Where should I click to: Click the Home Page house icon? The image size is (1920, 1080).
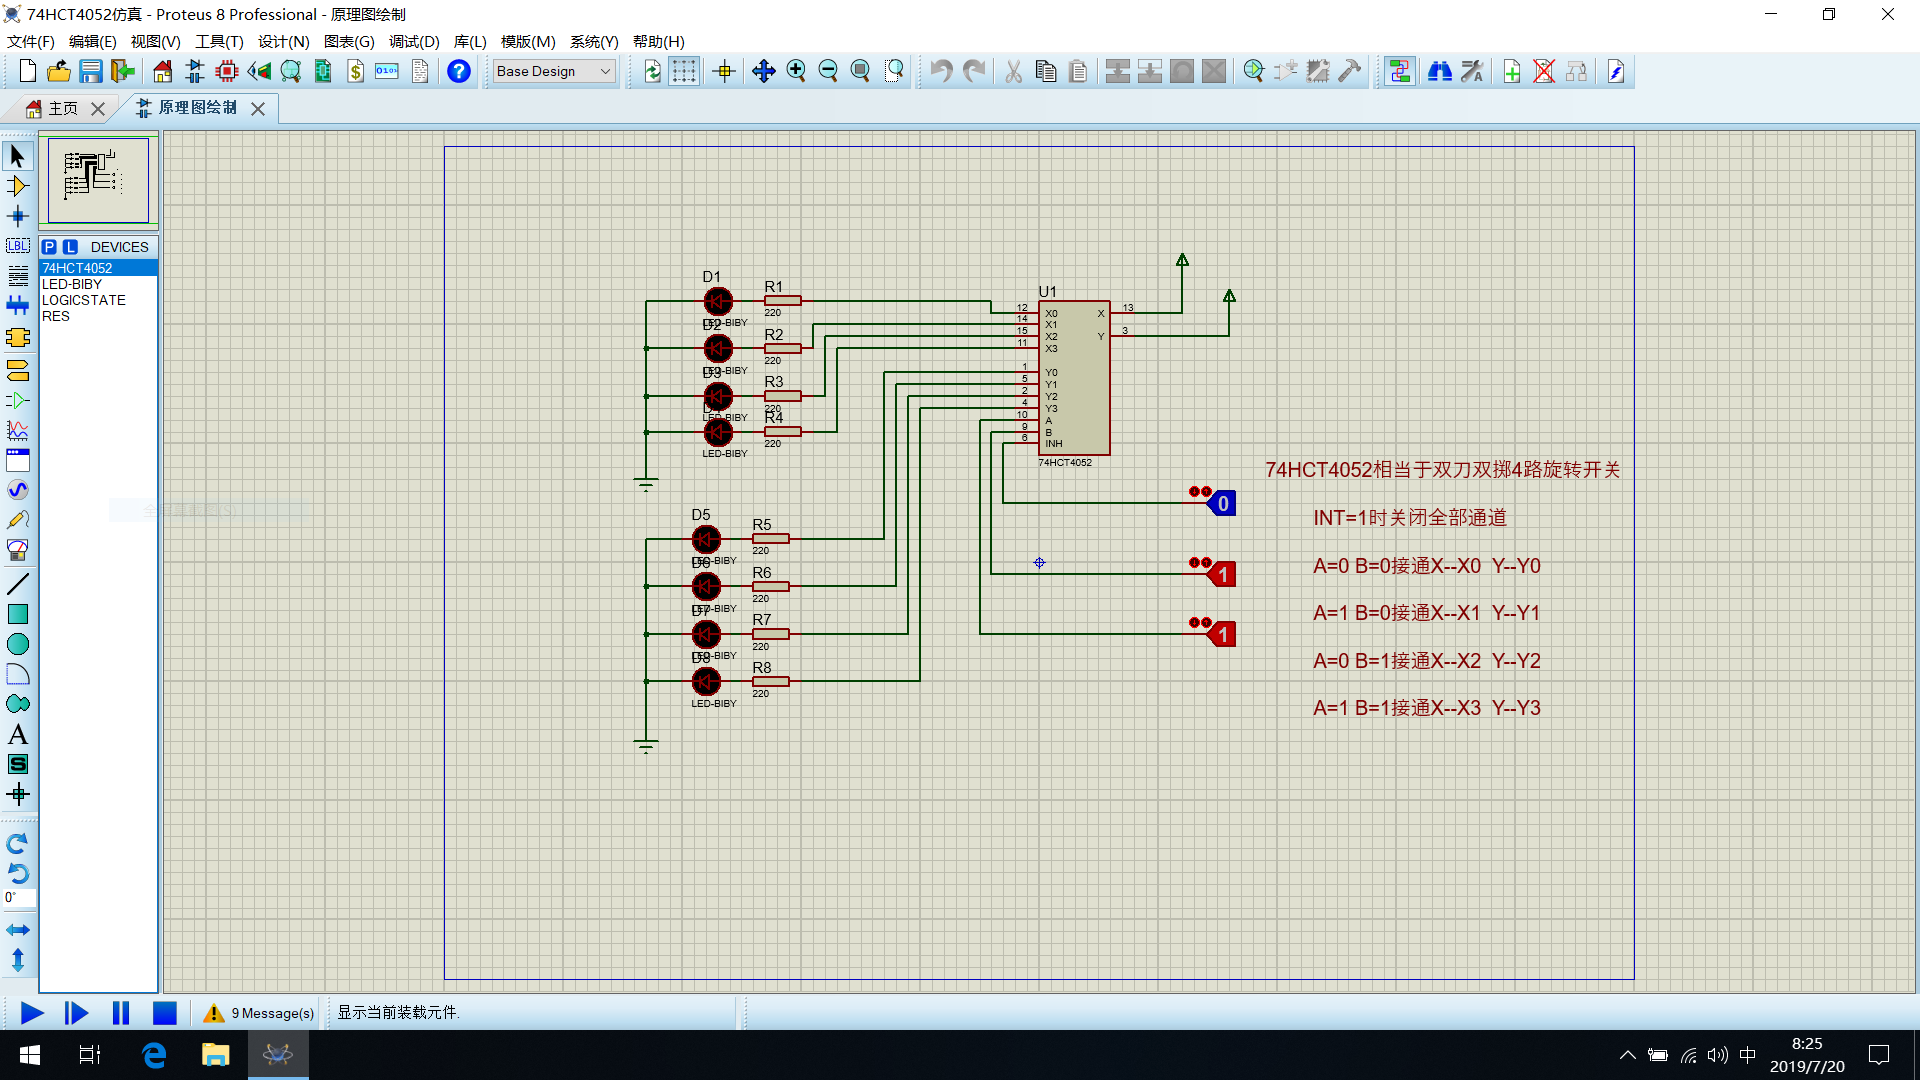click(162, 71)
